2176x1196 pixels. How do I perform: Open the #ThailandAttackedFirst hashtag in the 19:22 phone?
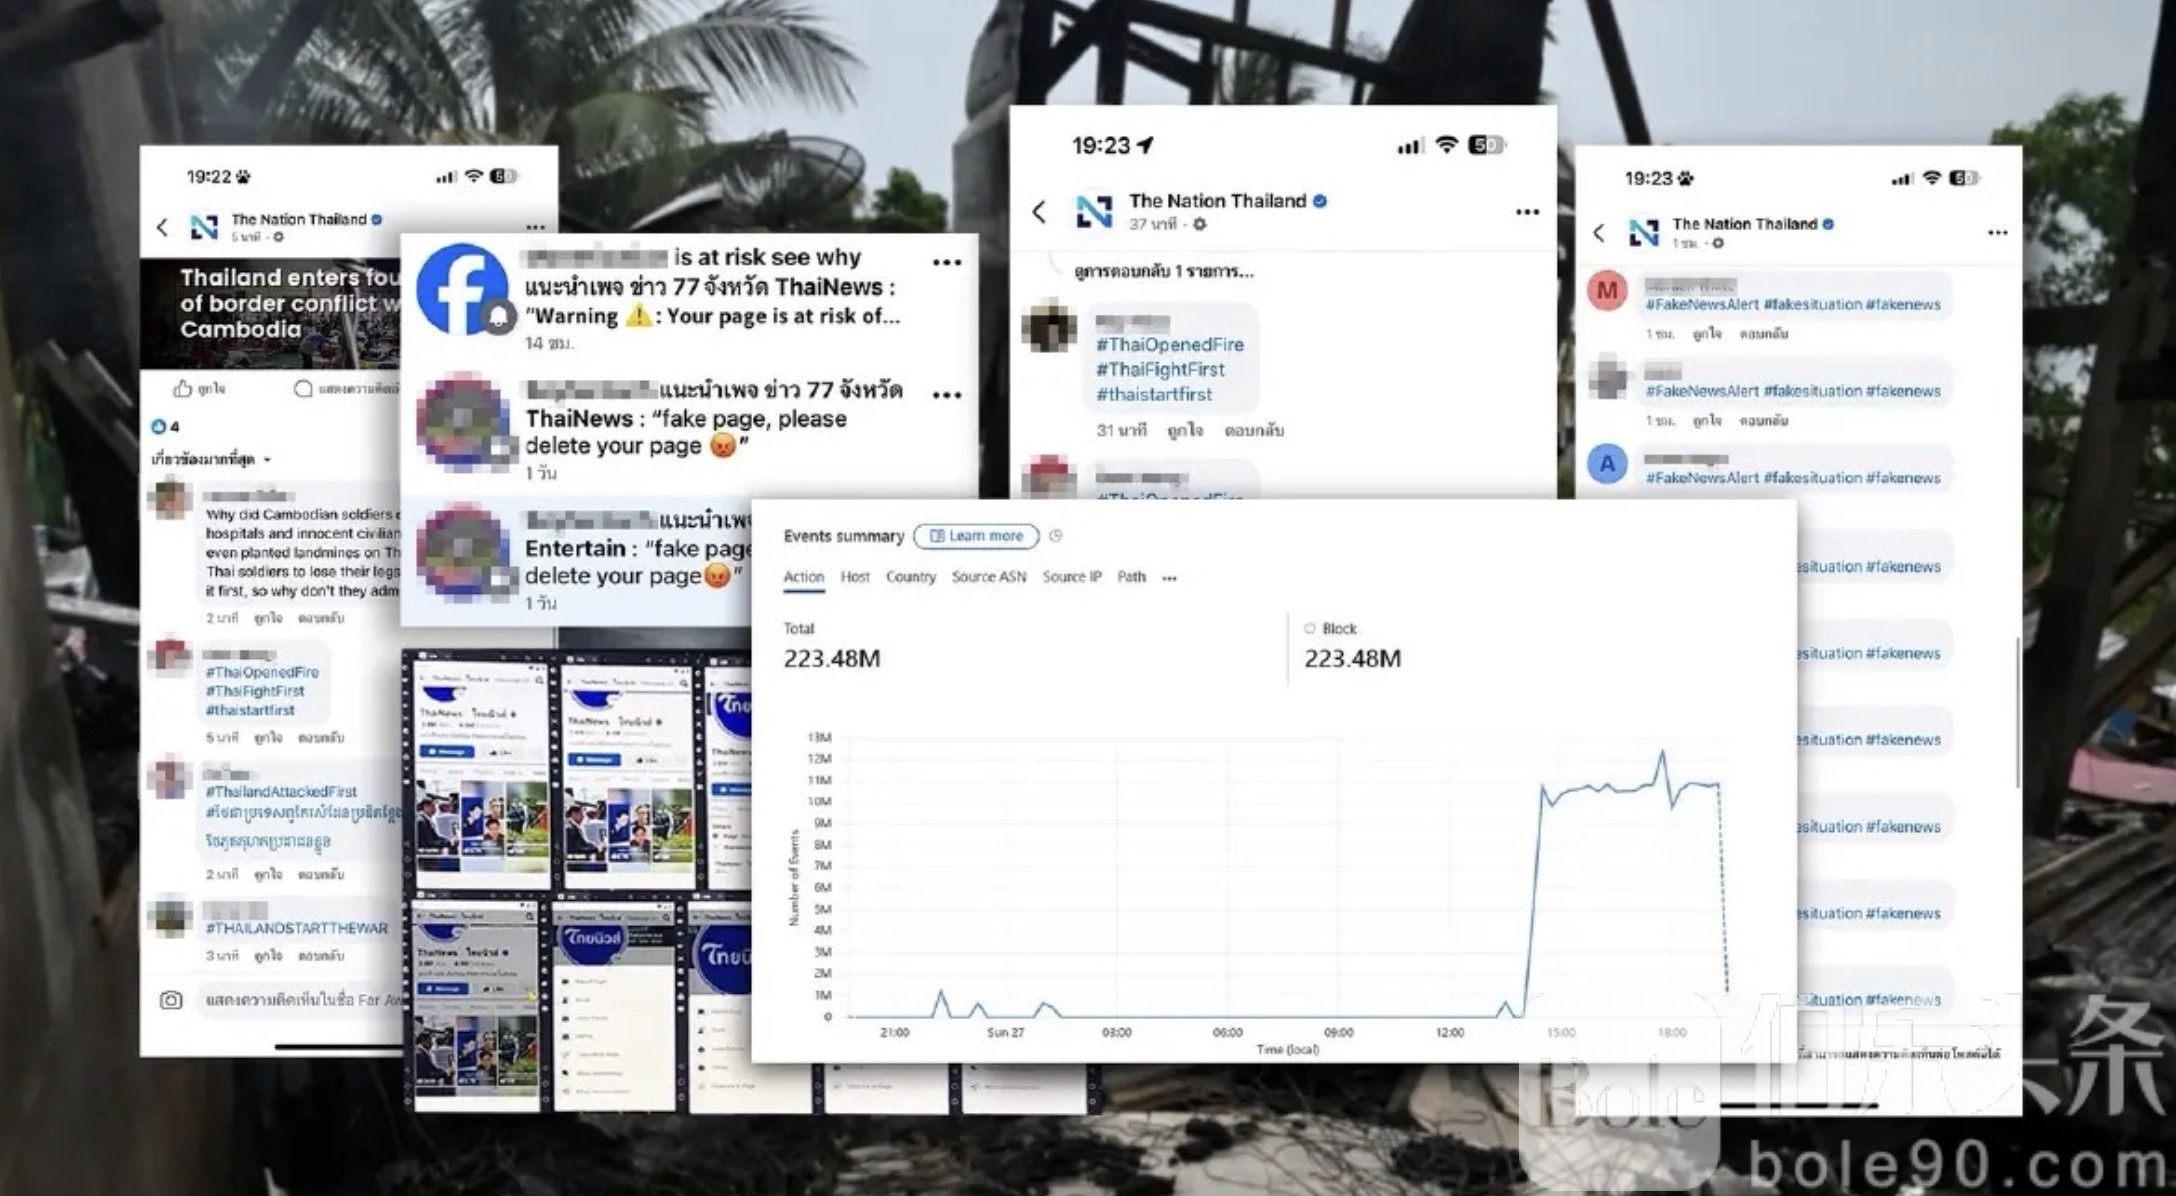280,791
